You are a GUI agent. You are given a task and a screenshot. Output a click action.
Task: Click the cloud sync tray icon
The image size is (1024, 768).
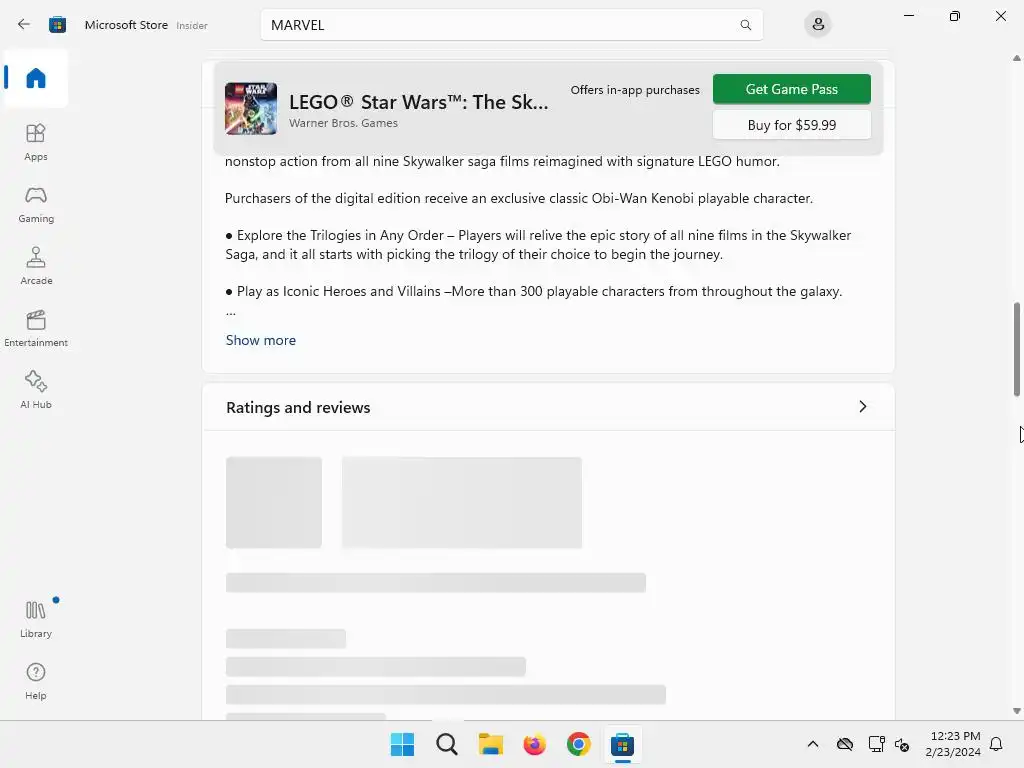844,744
